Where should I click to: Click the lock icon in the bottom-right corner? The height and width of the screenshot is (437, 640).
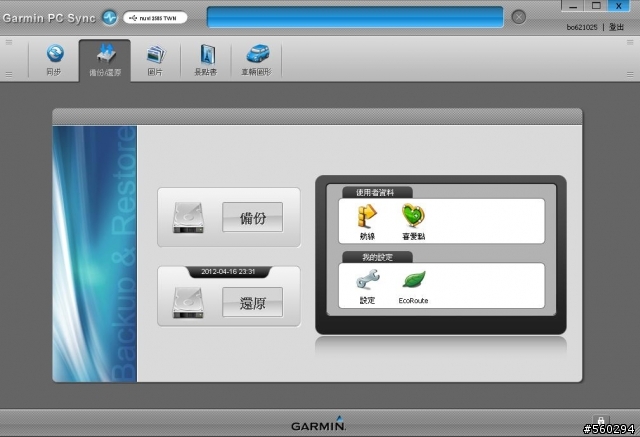(x=600, y=421)
